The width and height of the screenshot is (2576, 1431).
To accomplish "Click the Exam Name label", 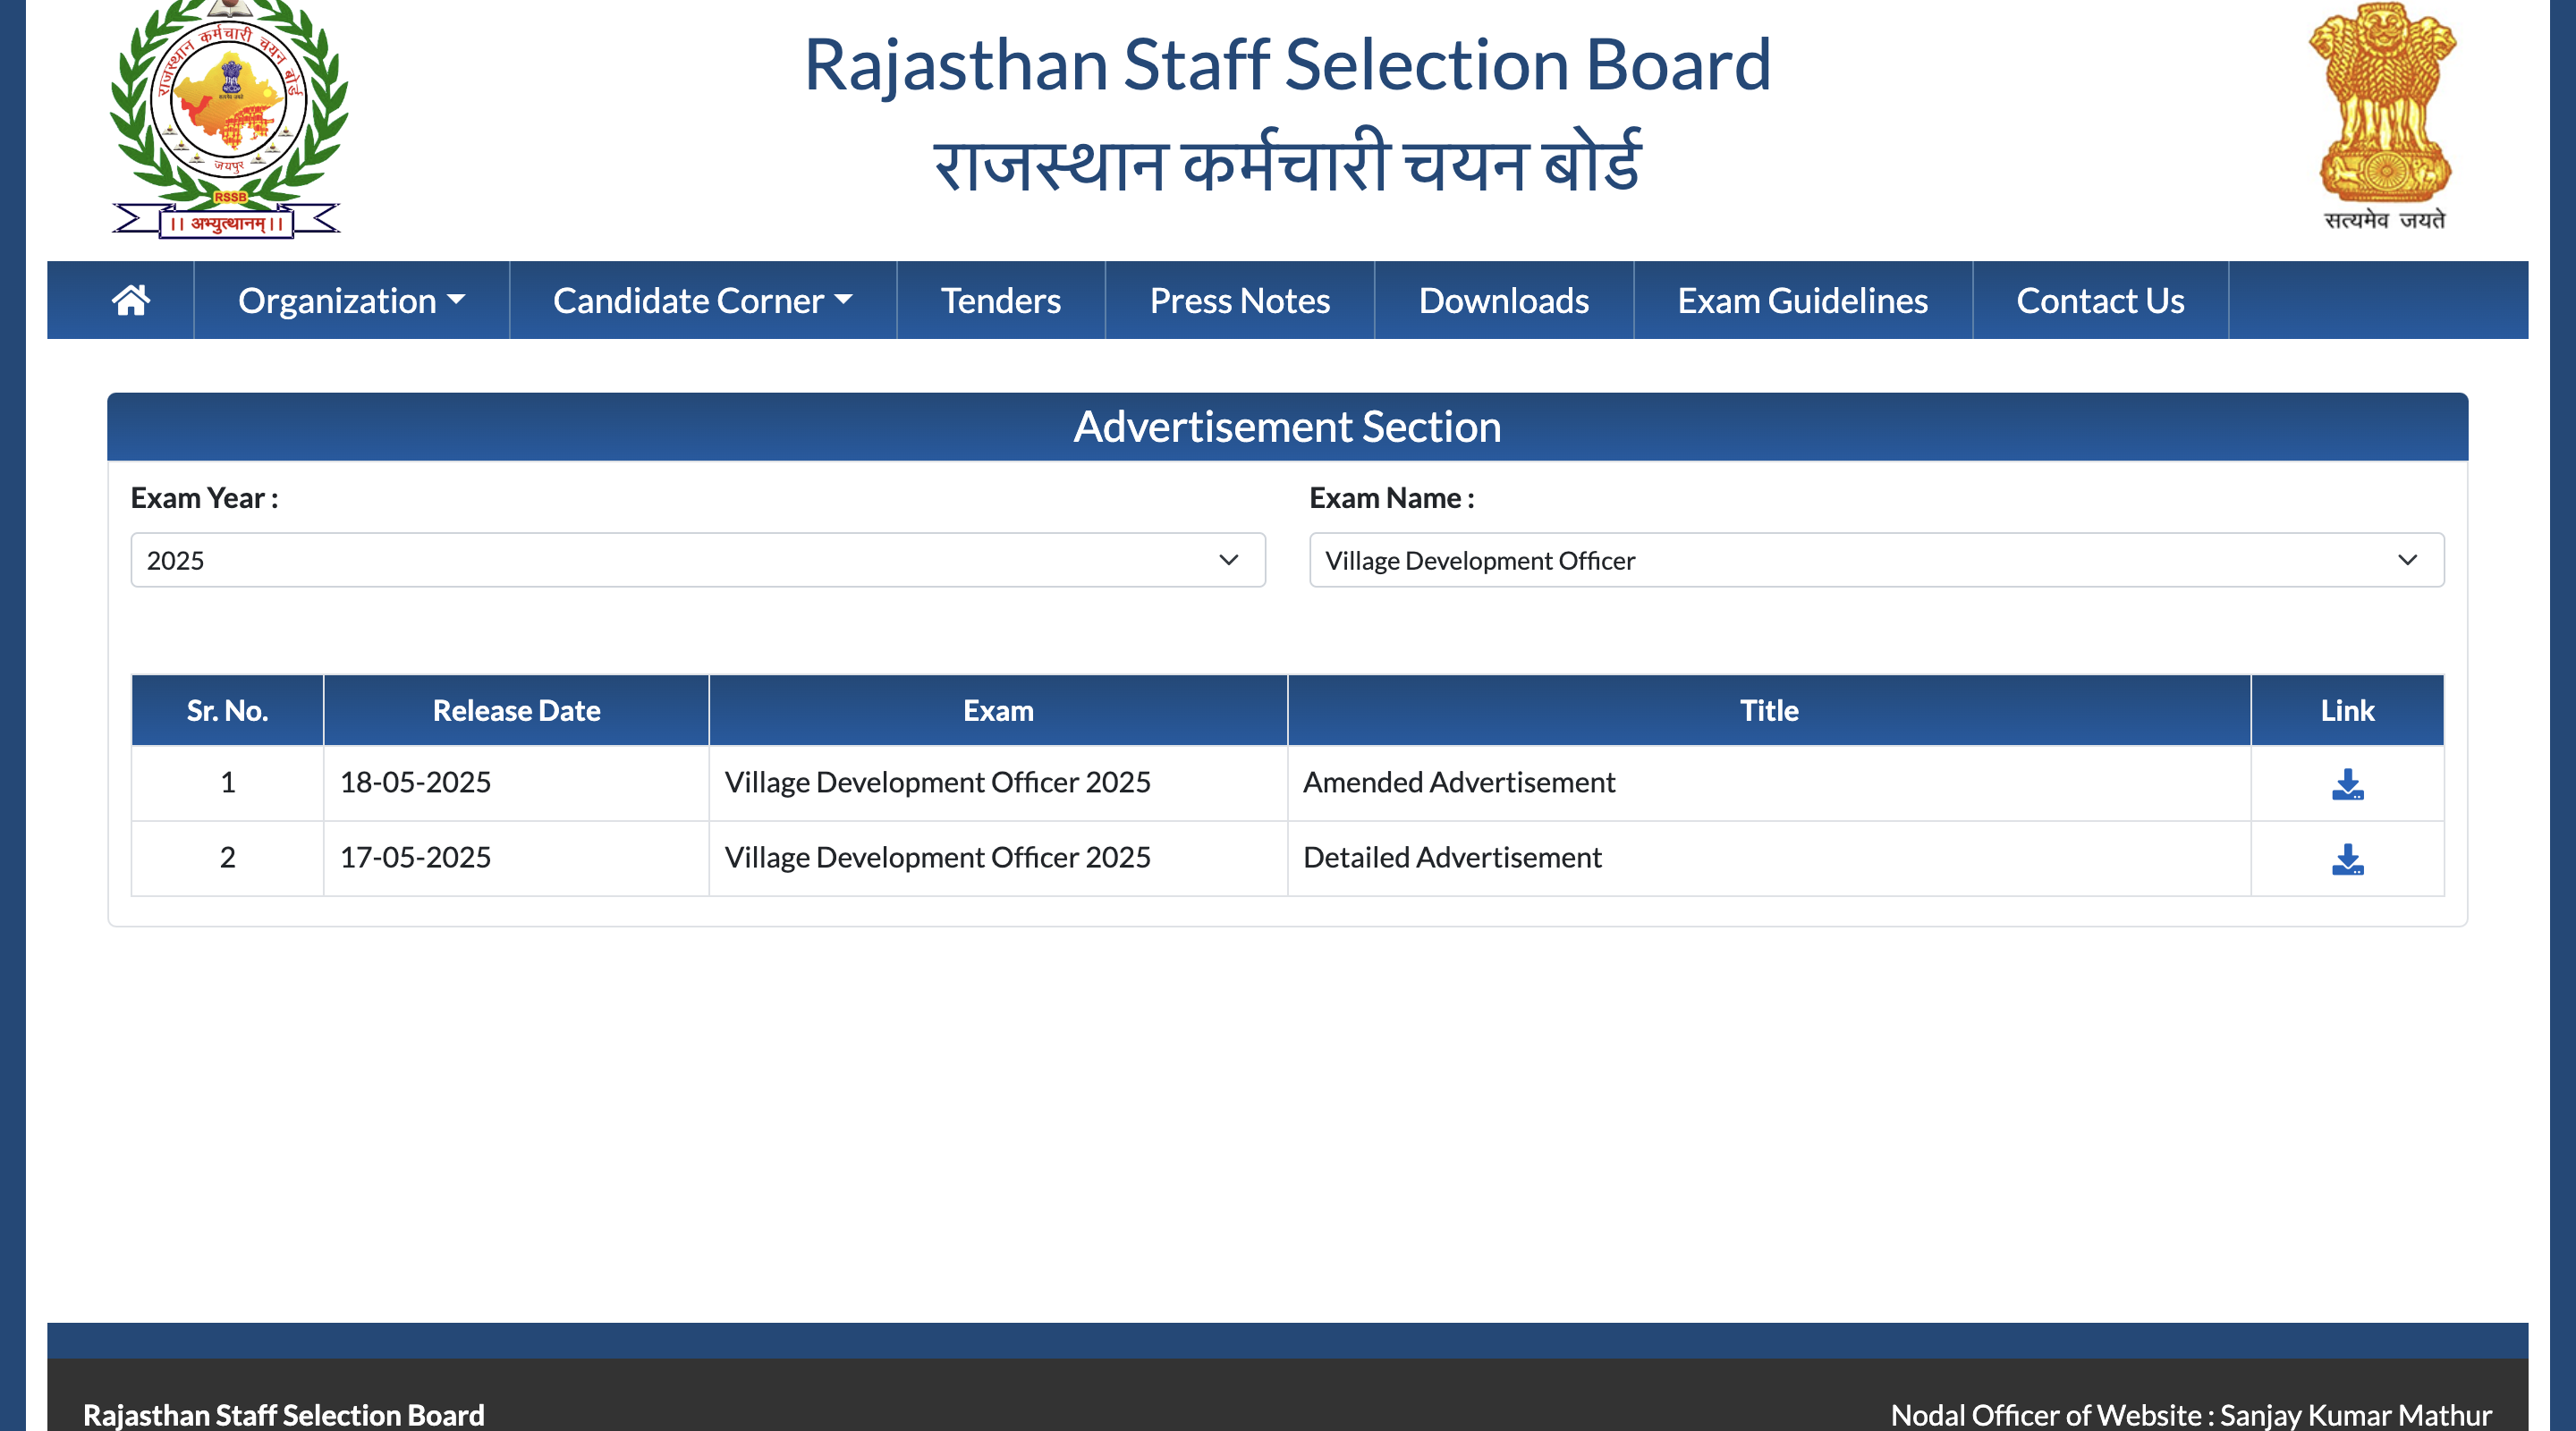I will pyautogui.click(x=1392, y=498).
